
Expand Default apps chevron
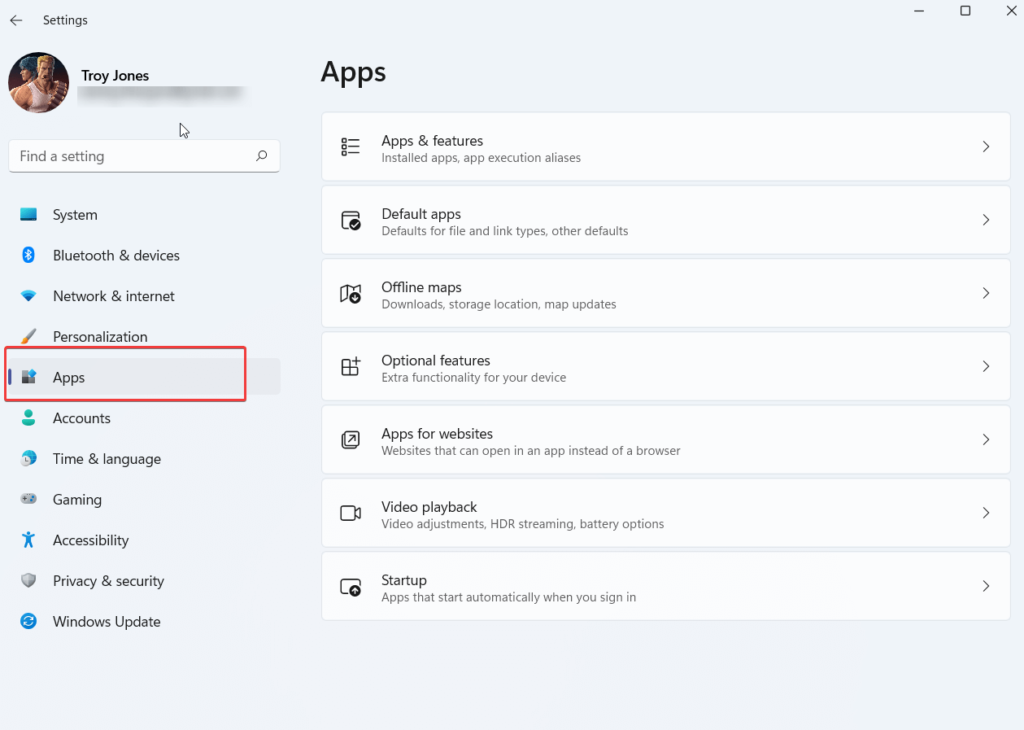986,220
